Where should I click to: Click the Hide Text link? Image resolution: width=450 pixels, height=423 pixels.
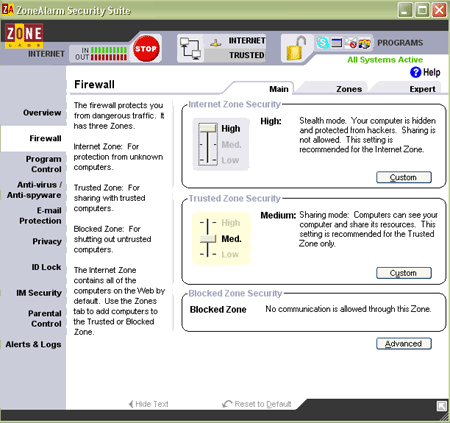tap(152, 404)
